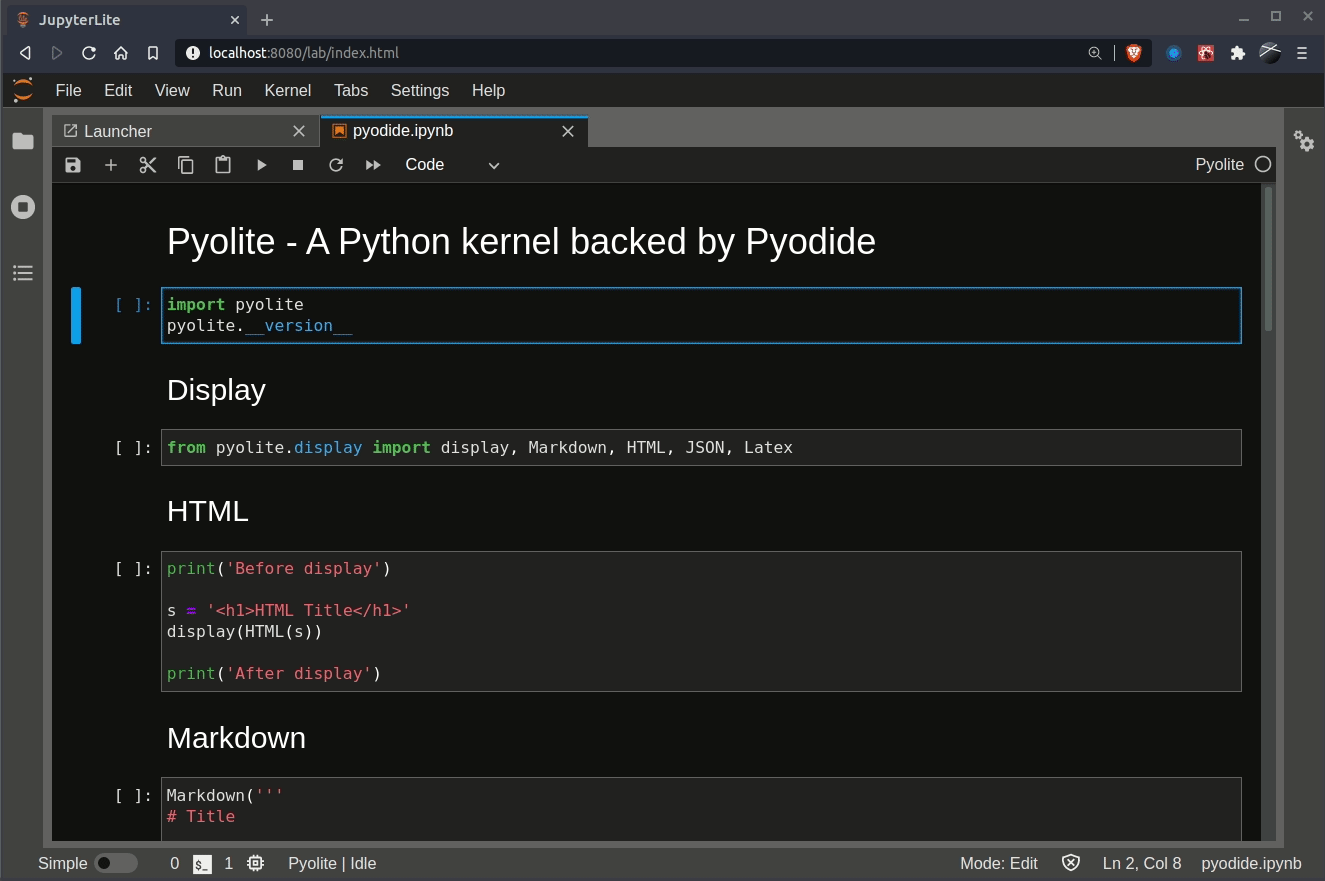Click pyodide.ipynb name in the status bar
Screen dimensions: 1325x881
1251,863
